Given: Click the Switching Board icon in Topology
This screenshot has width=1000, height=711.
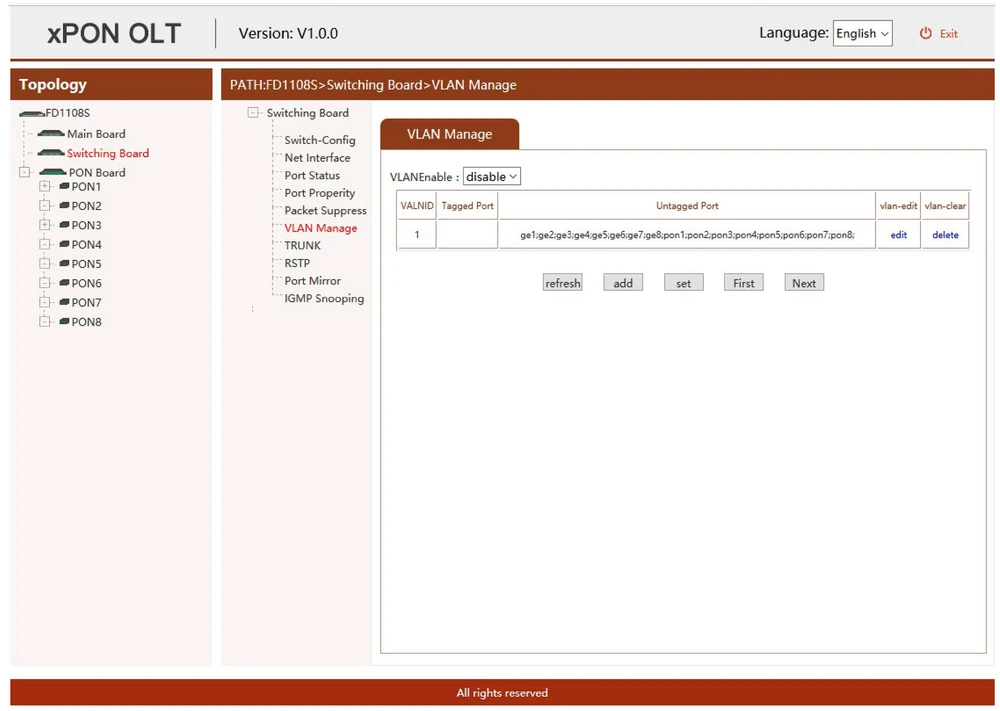Looking at the screenshot, I should coord(51,153).
